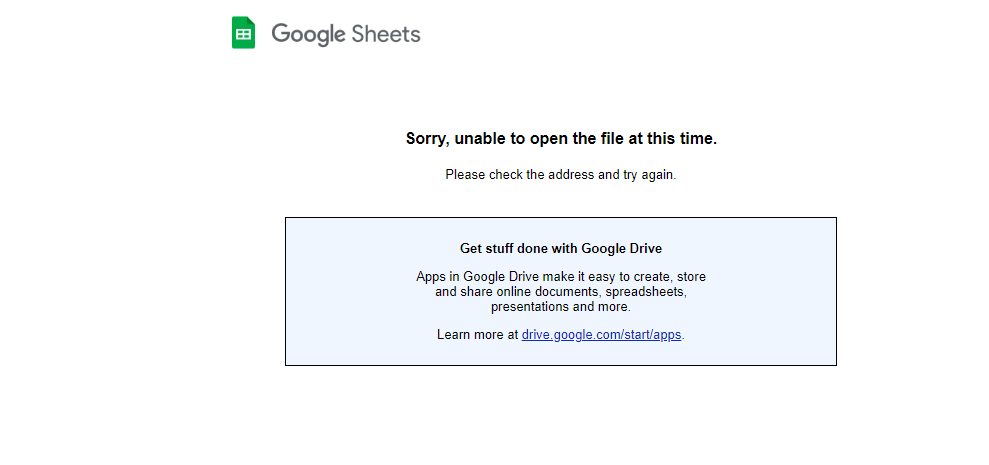989x465 pixels.
Task: Select the 'Please check the address' message
Action: tap(561, 175)
